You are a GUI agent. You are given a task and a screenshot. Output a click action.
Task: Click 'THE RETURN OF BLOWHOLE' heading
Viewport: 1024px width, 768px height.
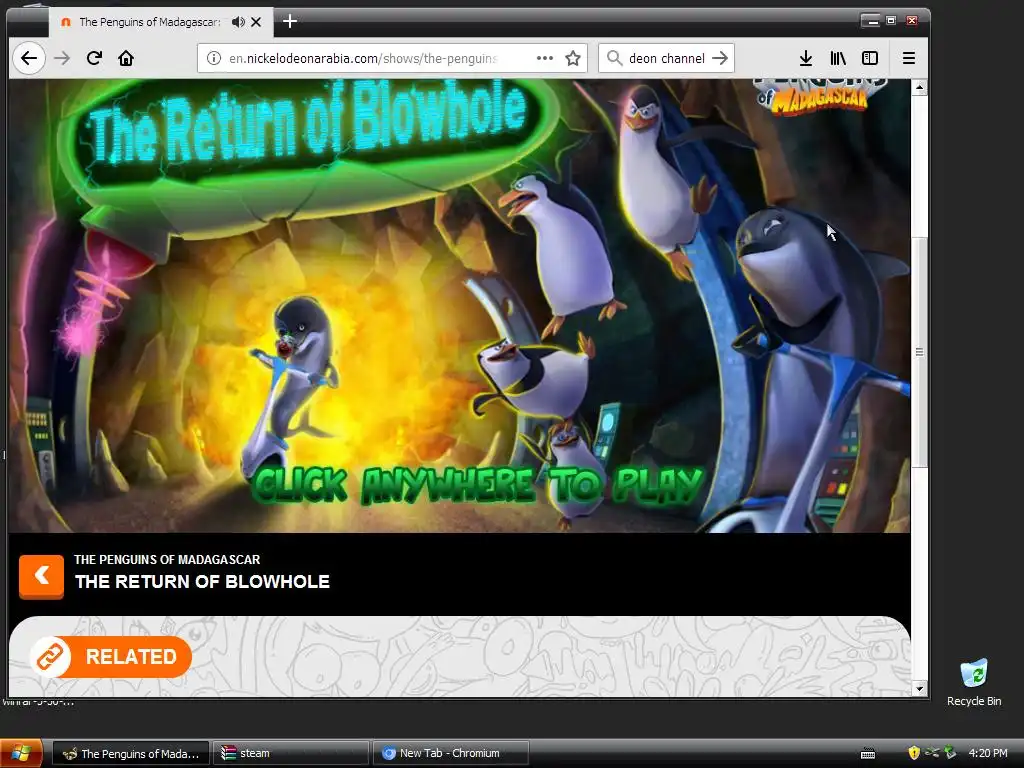[202, 582]
